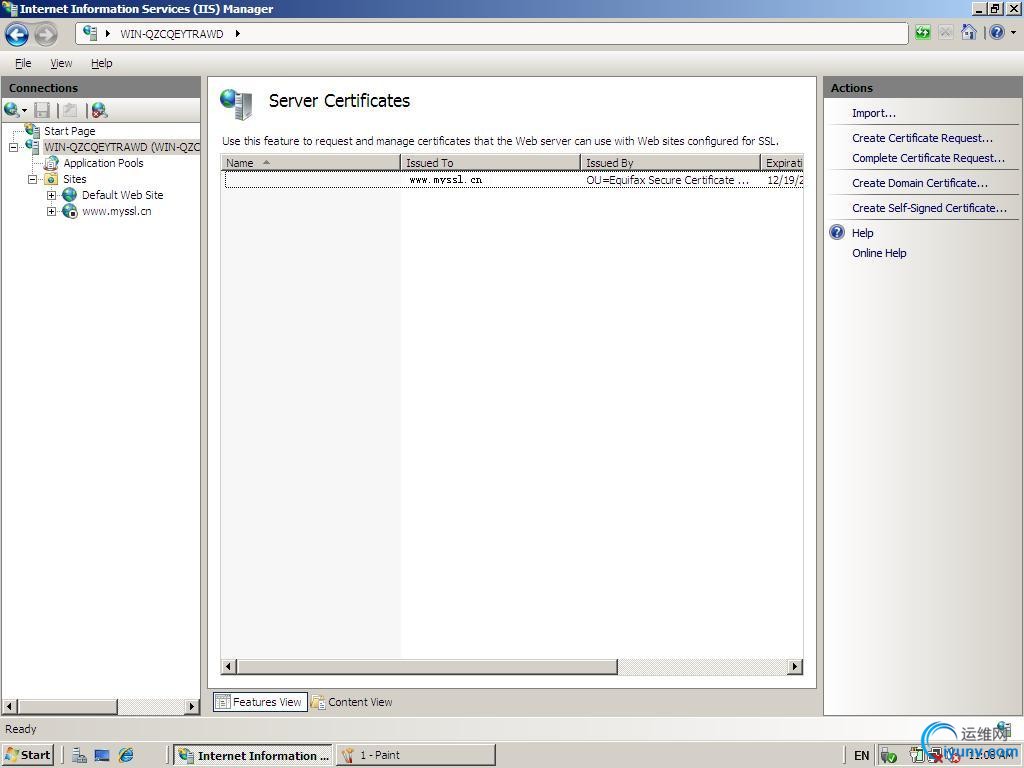This screenshot has height=768, width=1024.
Task: Click the www.myssl.cn site globe icon
Action: point(70,211)
